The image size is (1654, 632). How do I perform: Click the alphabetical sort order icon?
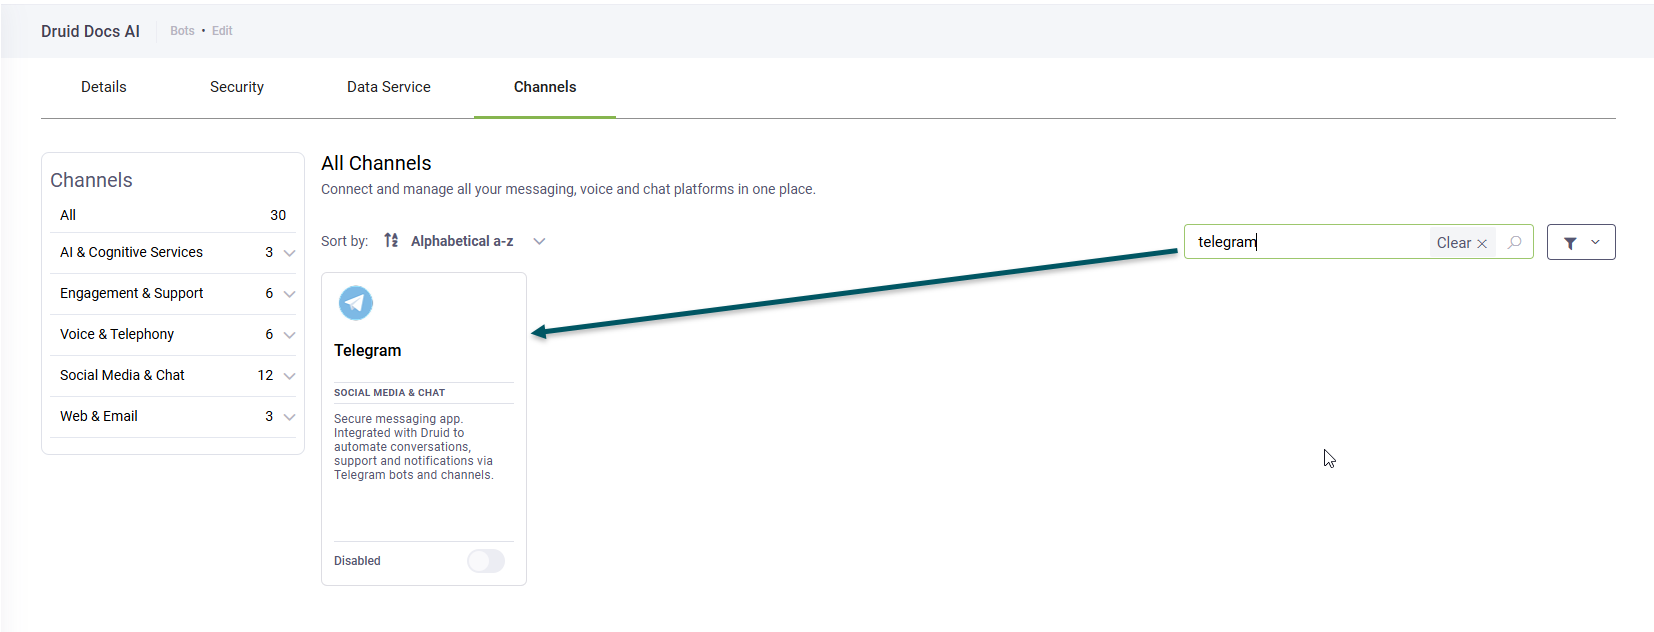(x=391, y=241)
